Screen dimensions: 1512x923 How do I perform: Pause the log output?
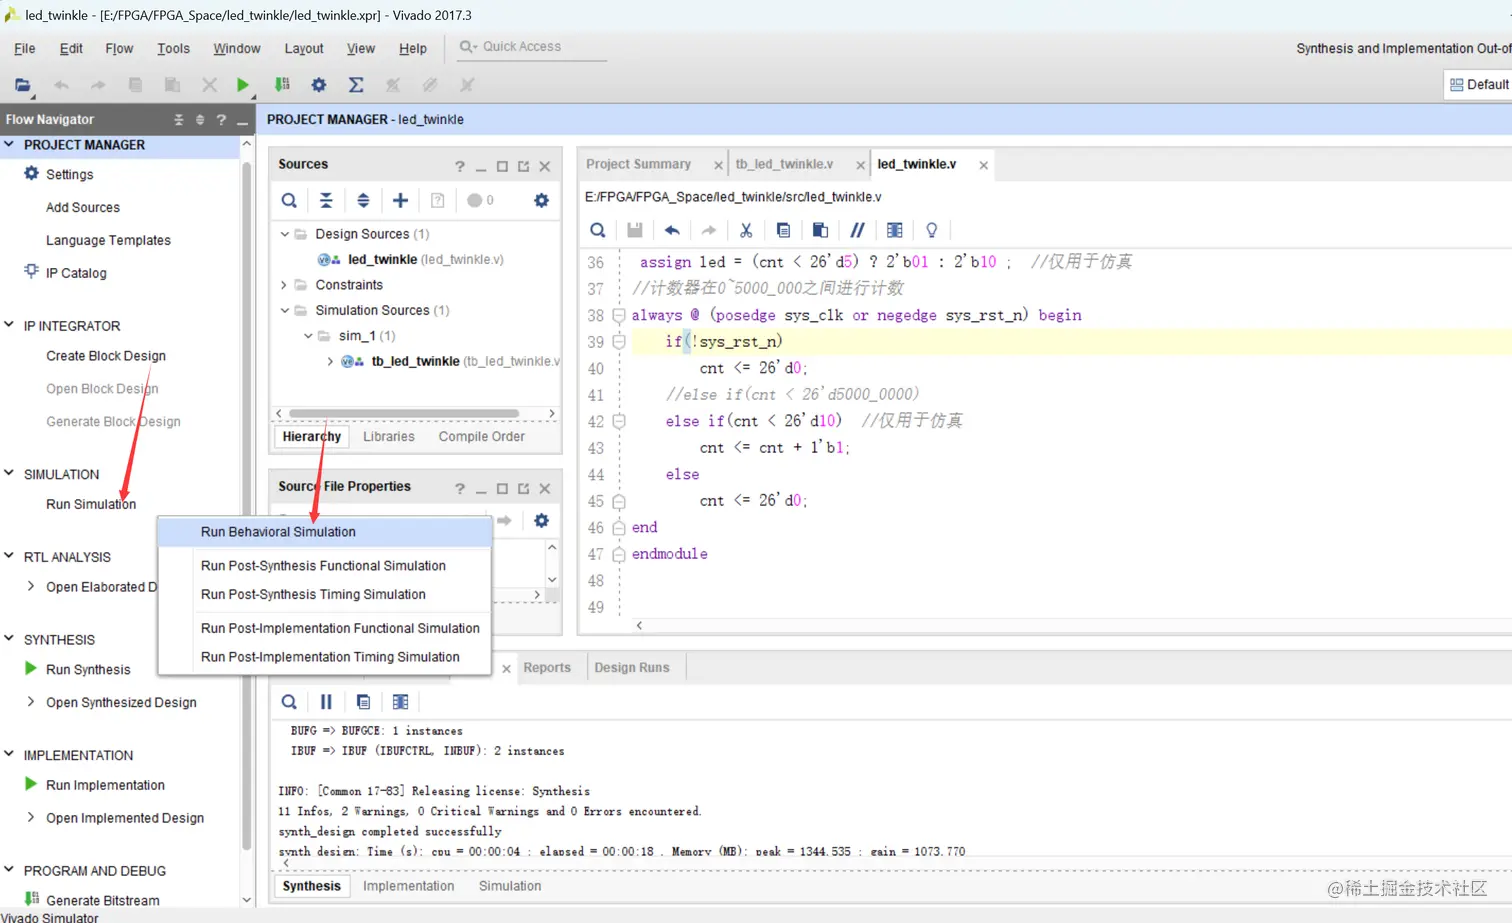point(326,702)
